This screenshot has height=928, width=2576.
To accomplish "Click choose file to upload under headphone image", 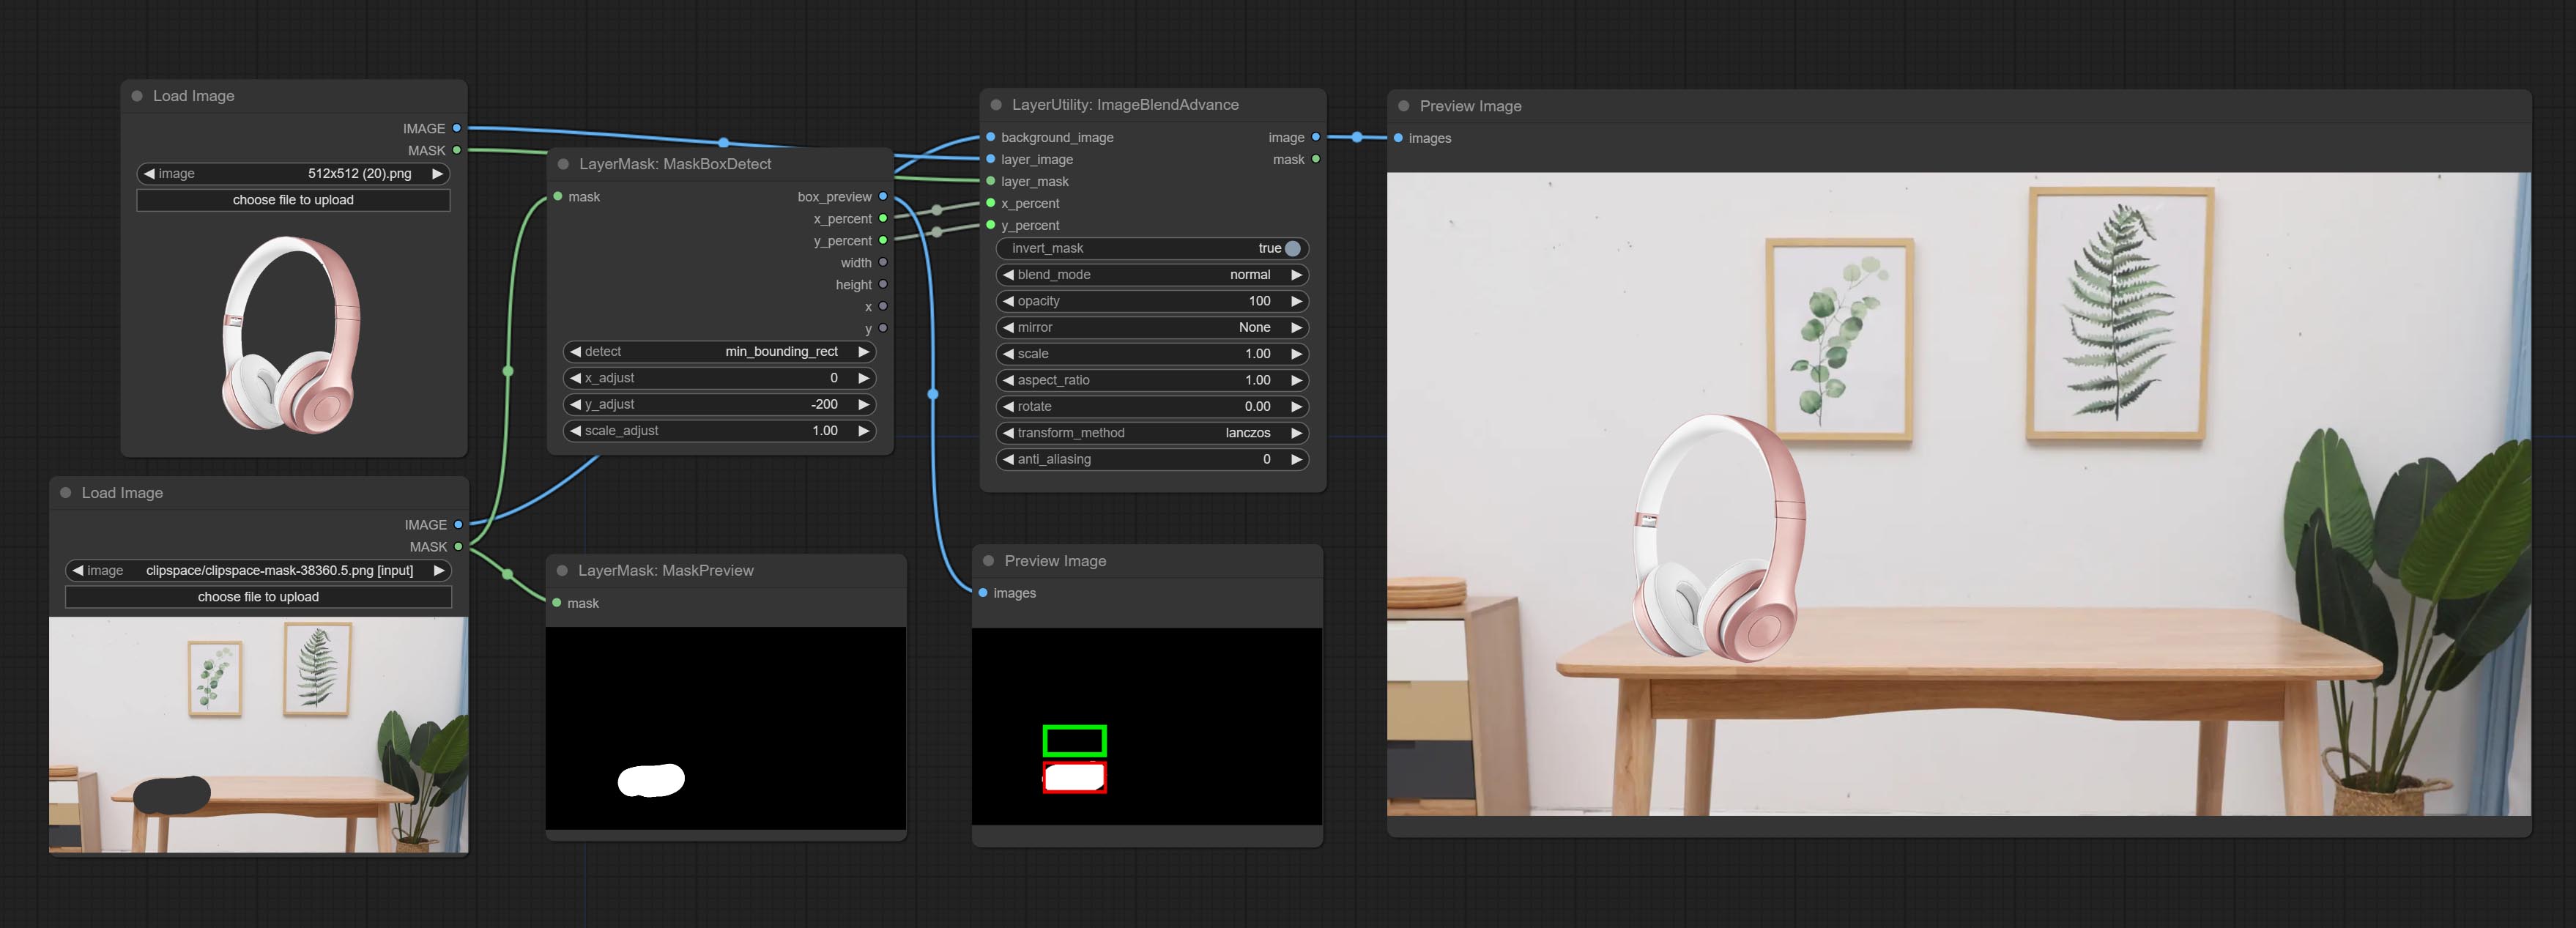I will click(x=293, y=200).
